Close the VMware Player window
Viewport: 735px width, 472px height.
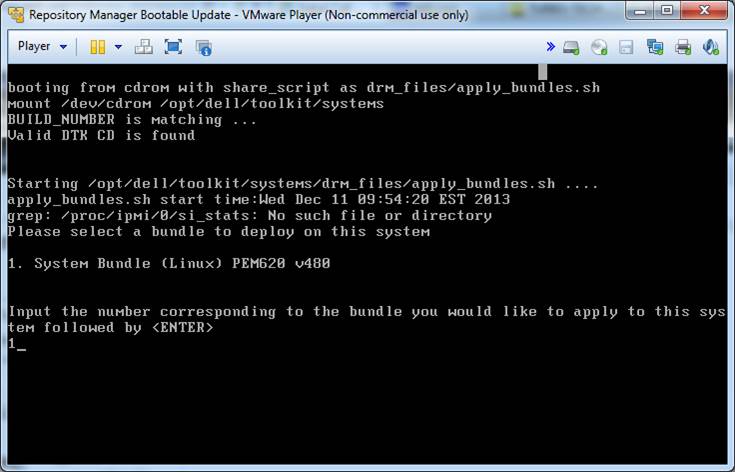(x=704, y=10)
